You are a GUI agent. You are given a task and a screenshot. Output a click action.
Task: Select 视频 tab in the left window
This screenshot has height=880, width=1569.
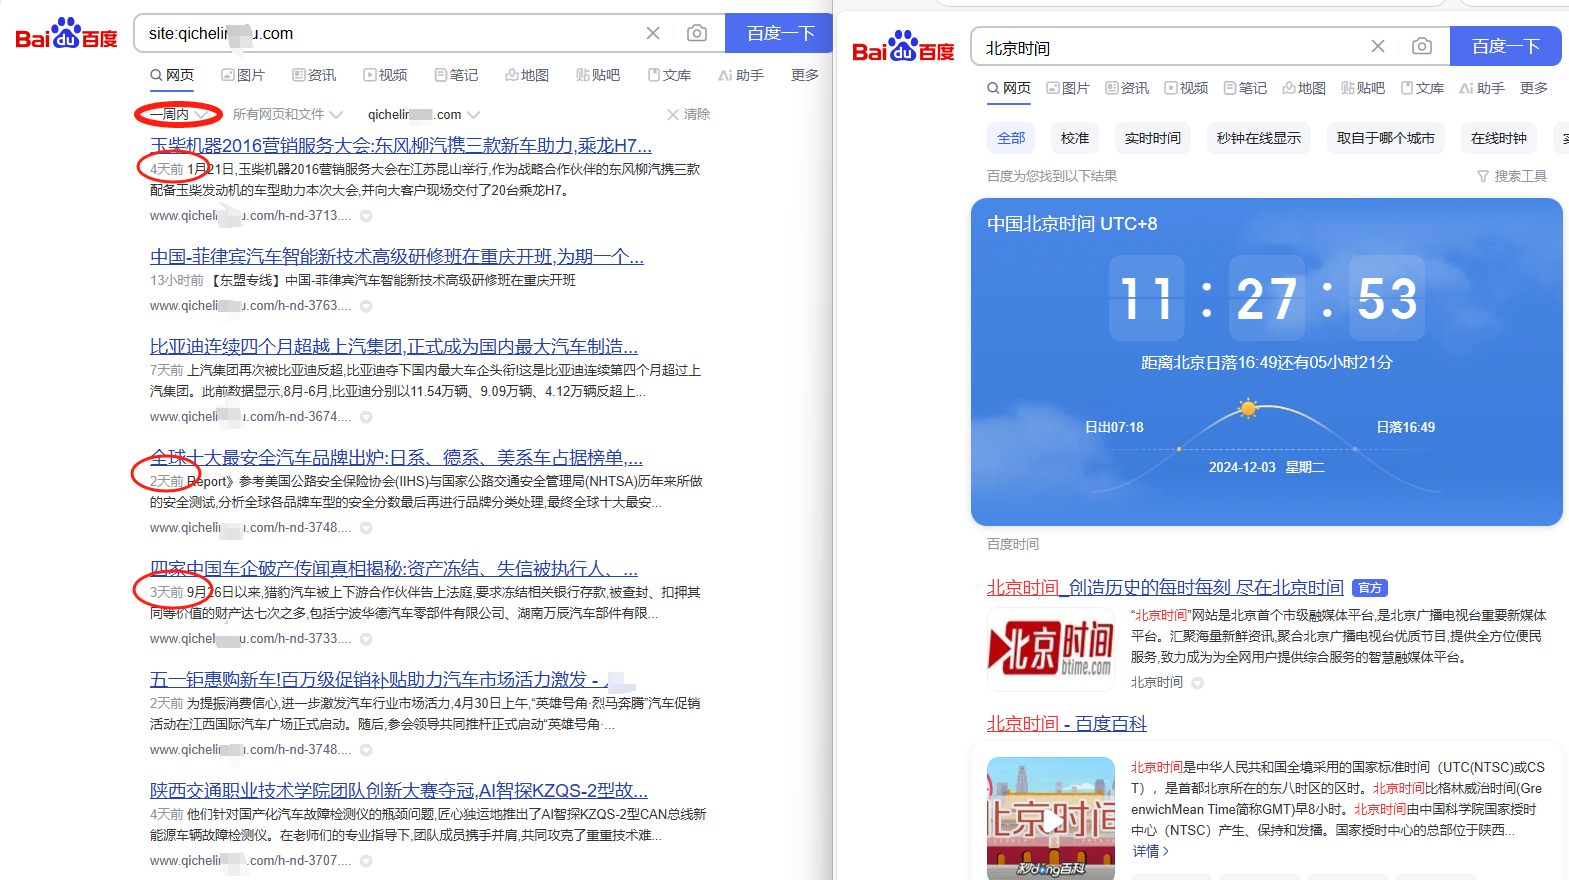coord(385,75)
